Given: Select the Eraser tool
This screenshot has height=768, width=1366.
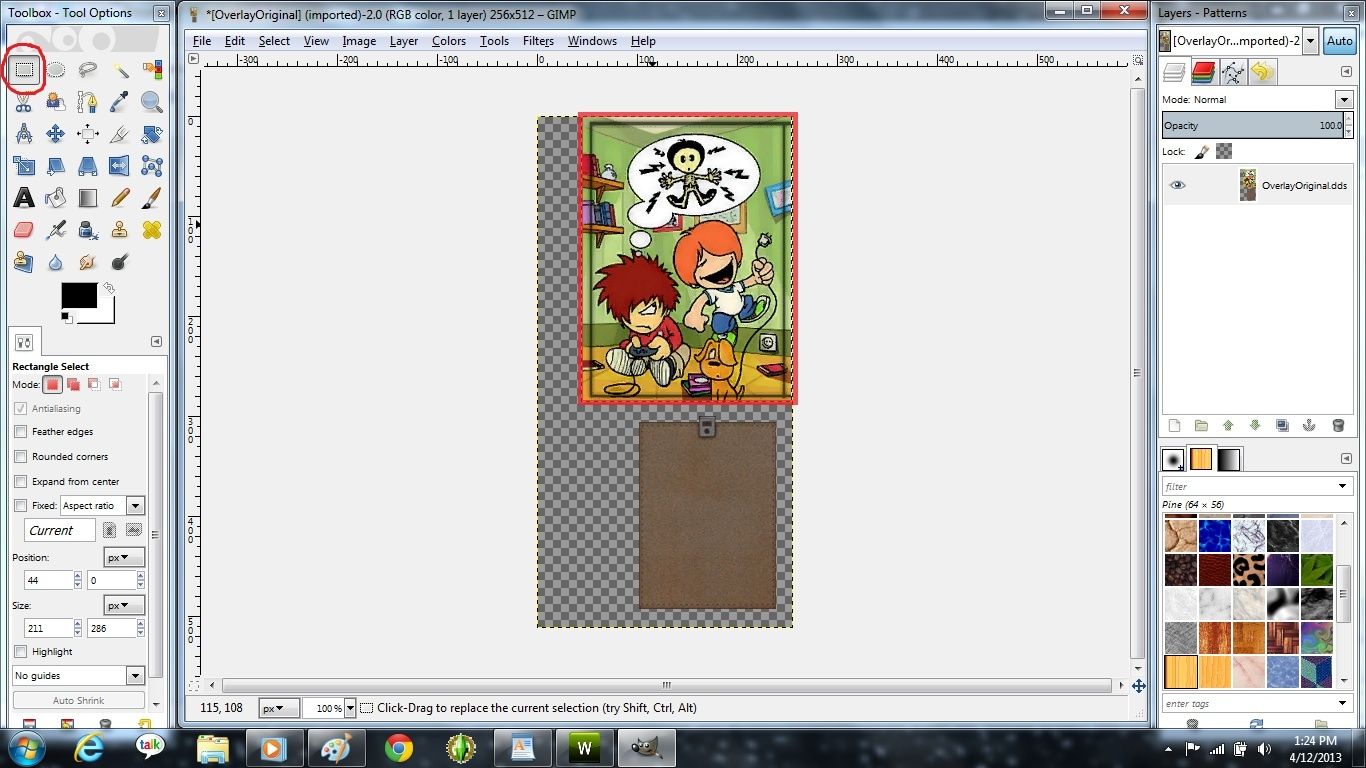Looking at the screenshot, I should 24,230.
